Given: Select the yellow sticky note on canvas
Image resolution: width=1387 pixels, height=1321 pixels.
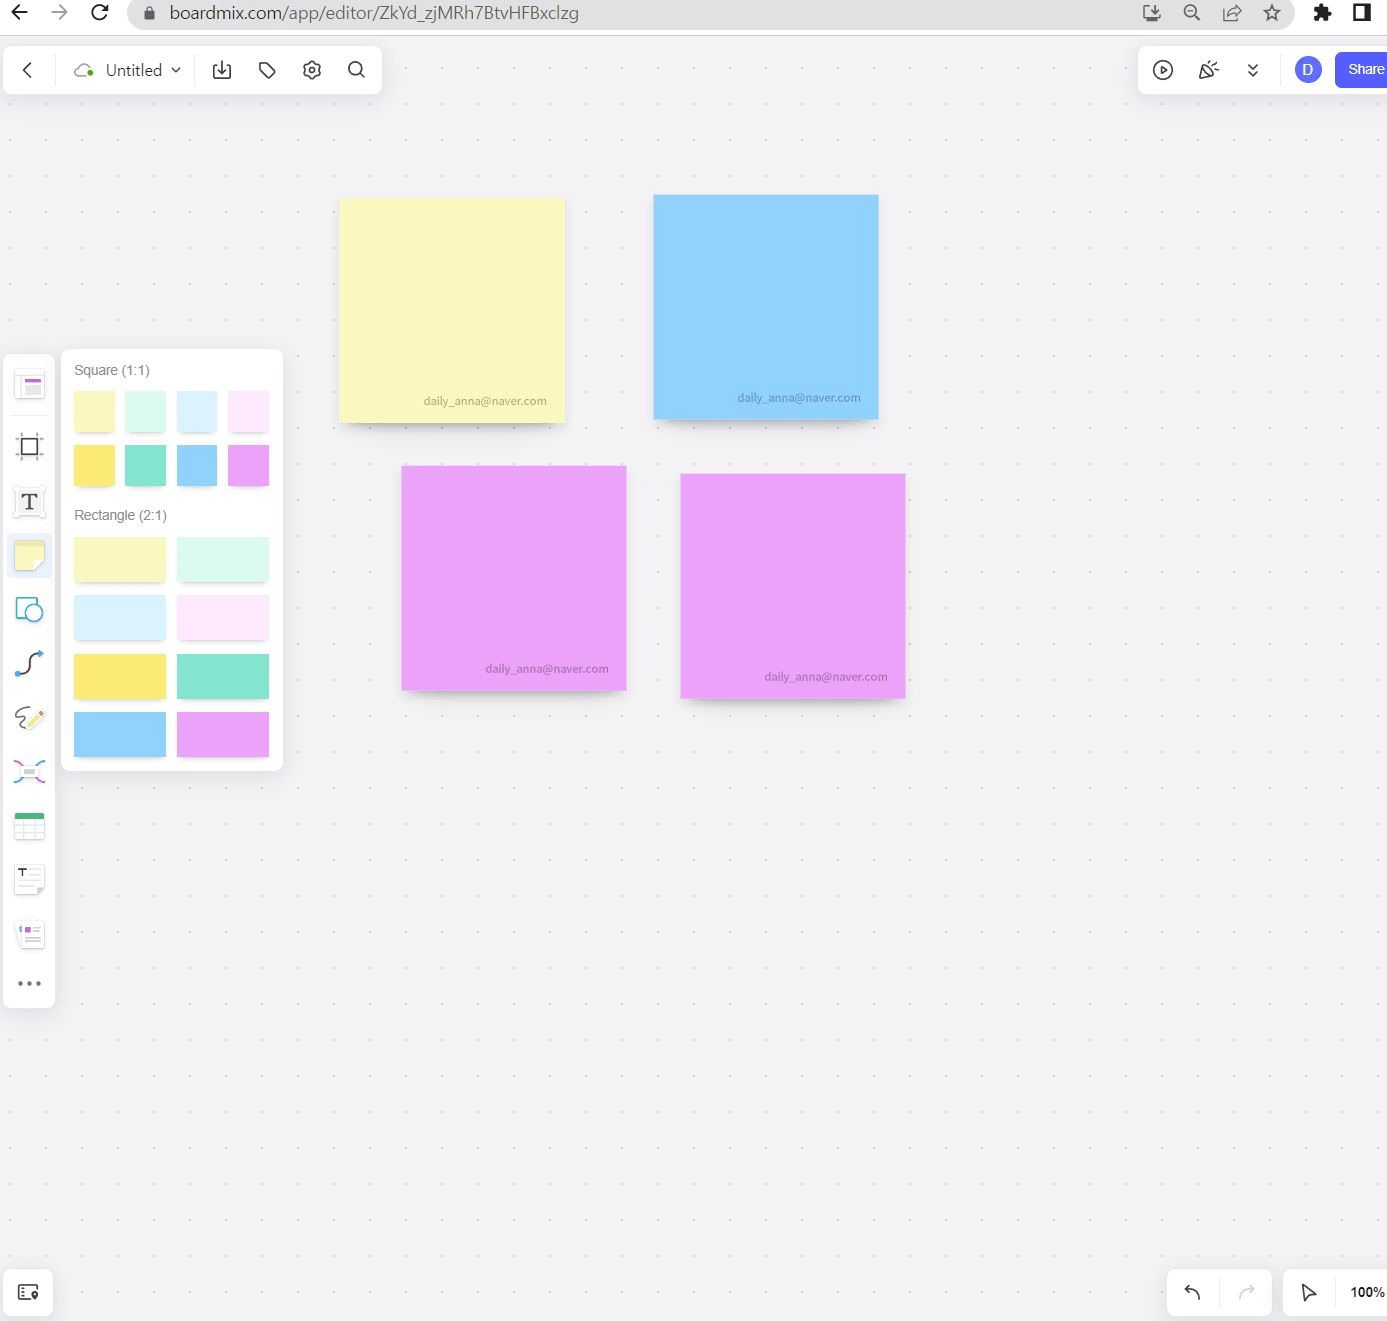Looking at the screenshot, I should (452, 310).
